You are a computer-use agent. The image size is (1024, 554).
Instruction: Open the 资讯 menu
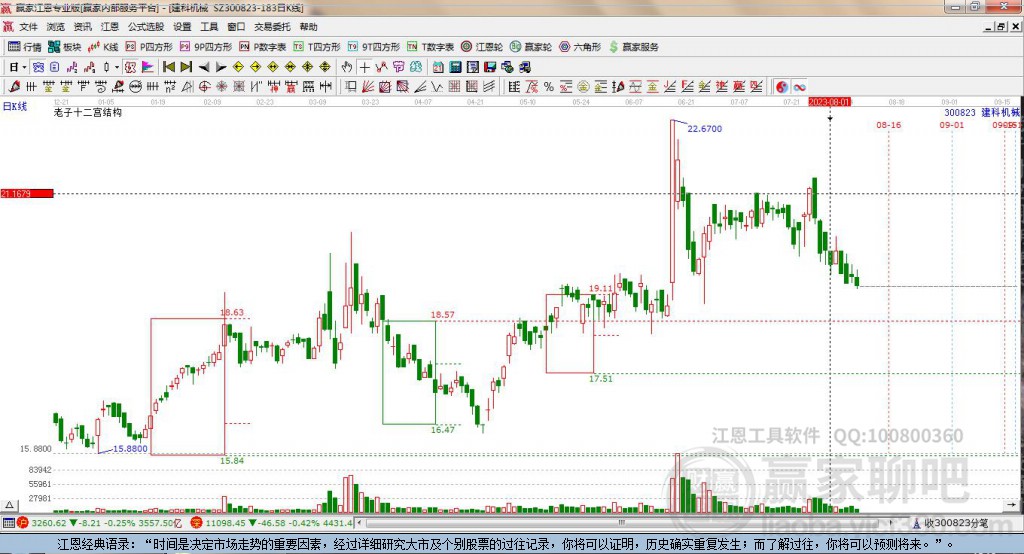point(82,27)
